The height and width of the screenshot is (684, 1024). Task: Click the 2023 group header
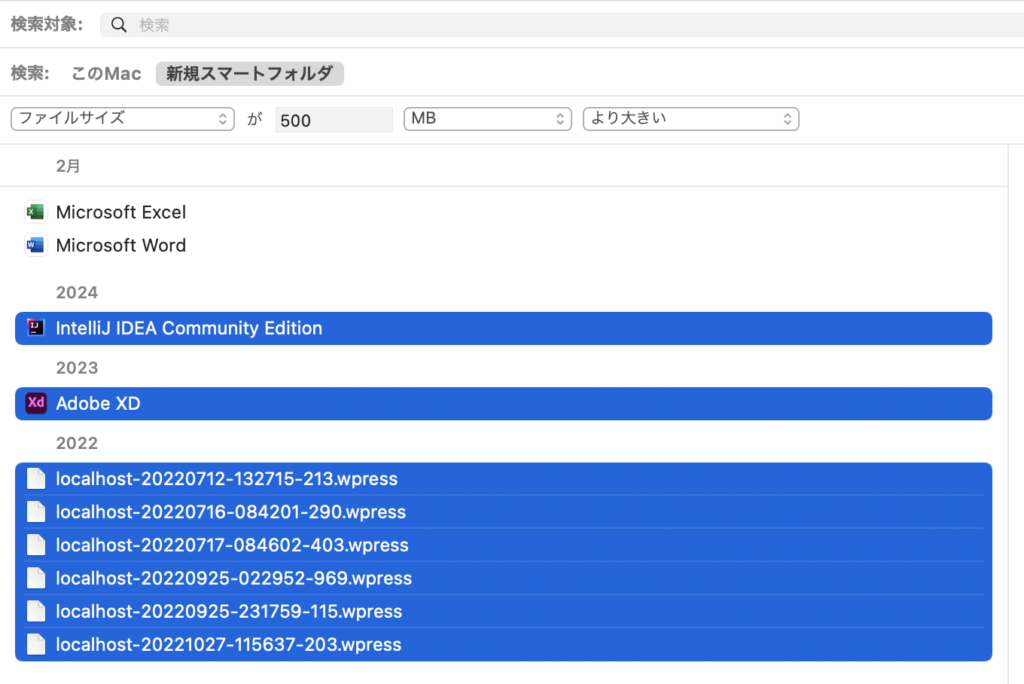77,368
